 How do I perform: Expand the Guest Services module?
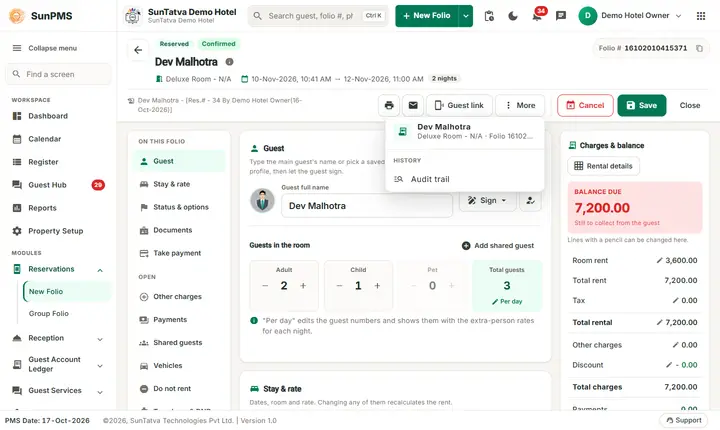point(100,392)
